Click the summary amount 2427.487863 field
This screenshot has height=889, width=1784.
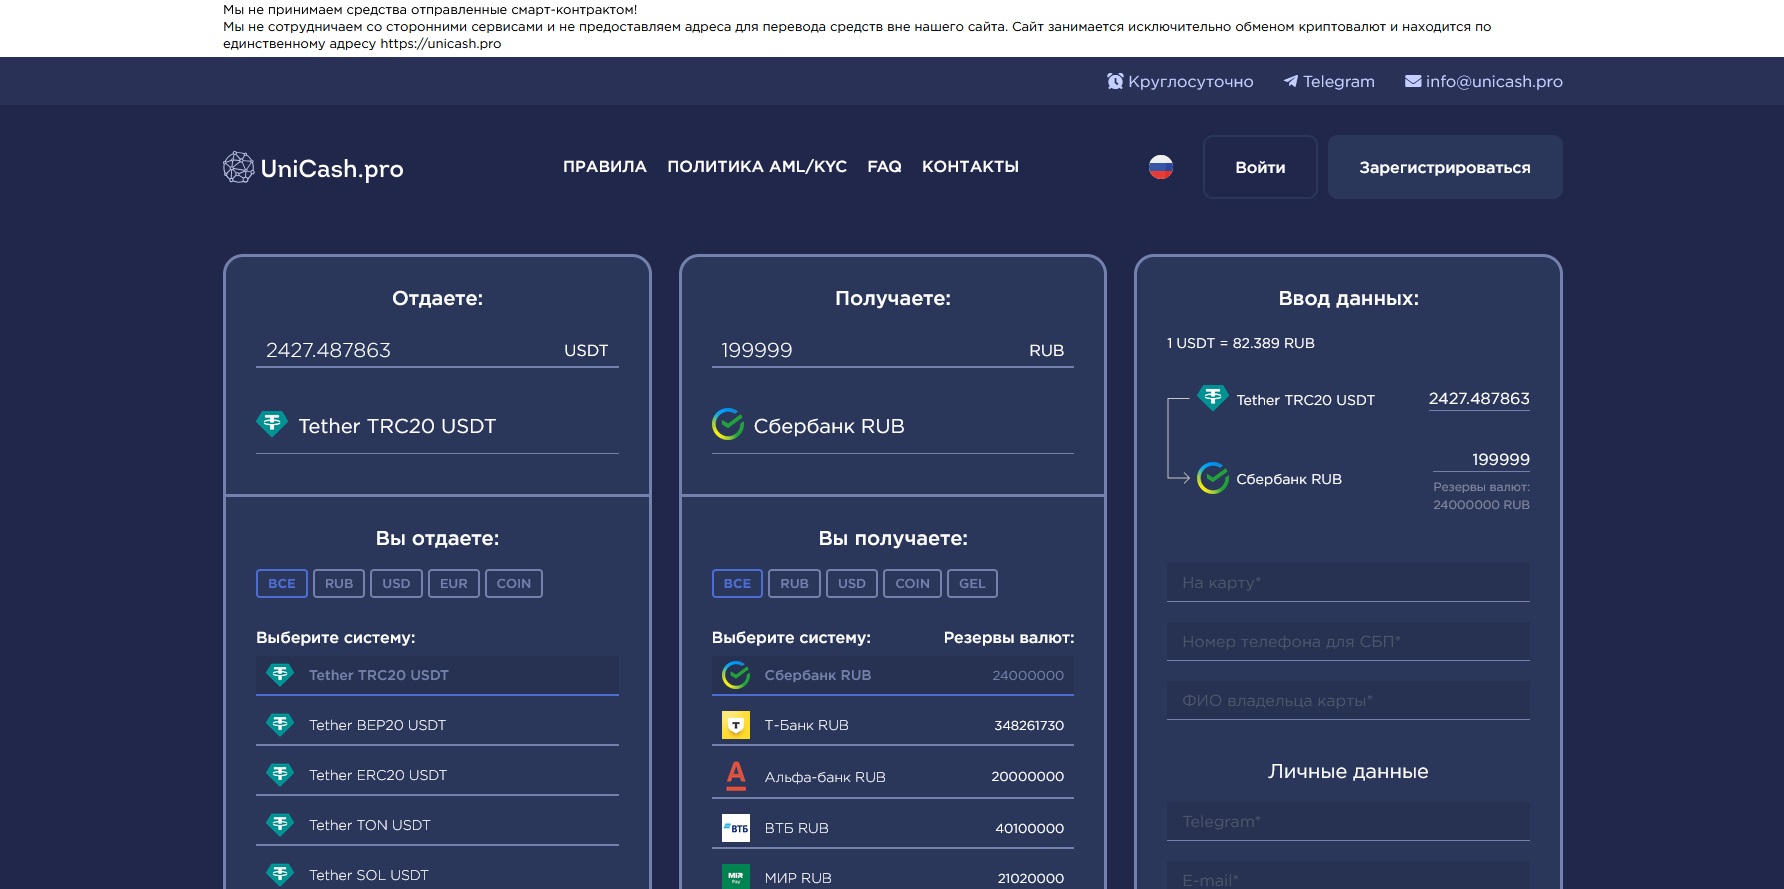point(1479,398)
